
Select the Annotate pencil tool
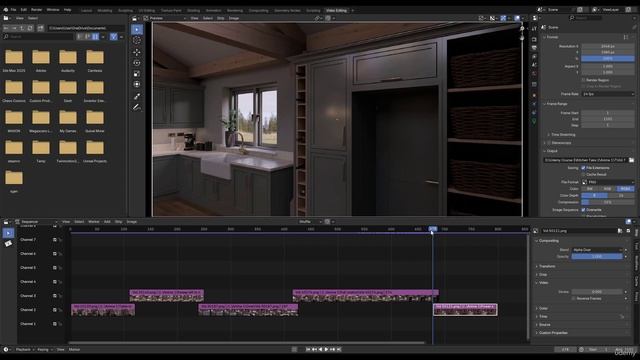(137, 107)
